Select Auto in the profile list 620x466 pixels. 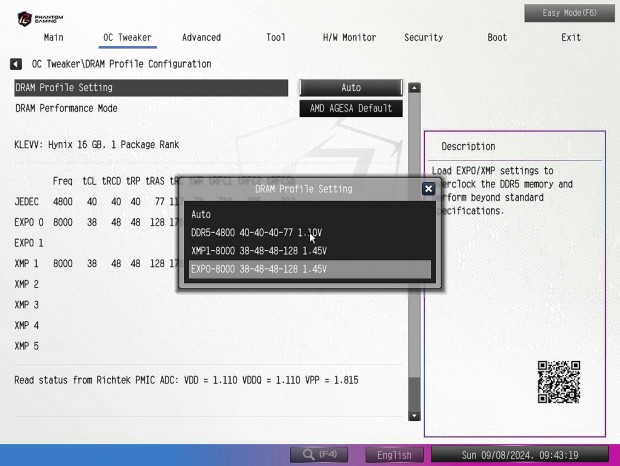pos(201,214)
